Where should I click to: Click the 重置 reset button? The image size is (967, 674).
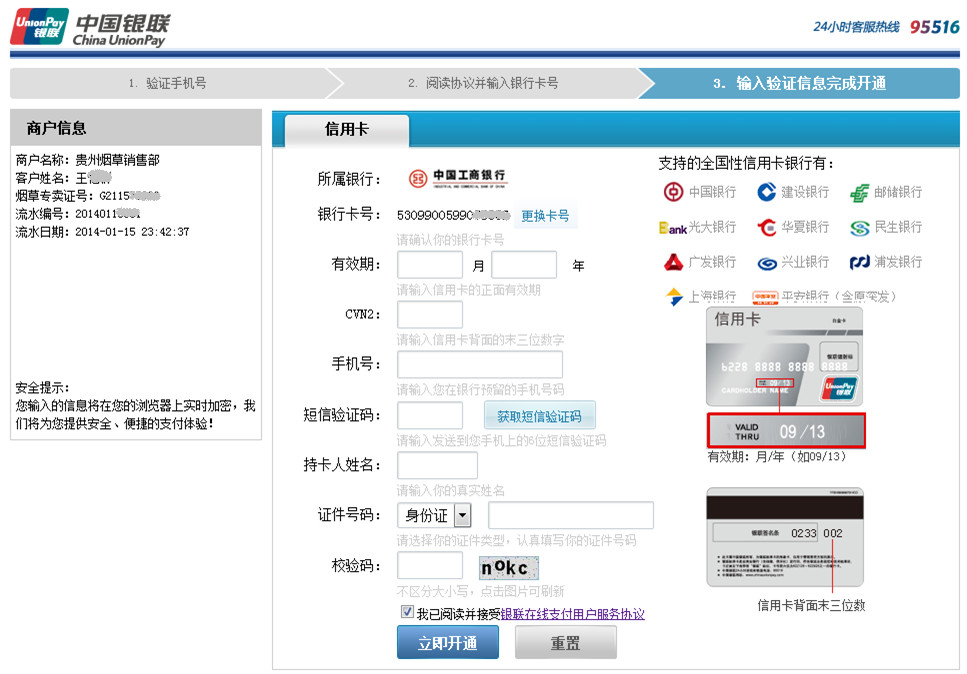click(x=566, y=643)
